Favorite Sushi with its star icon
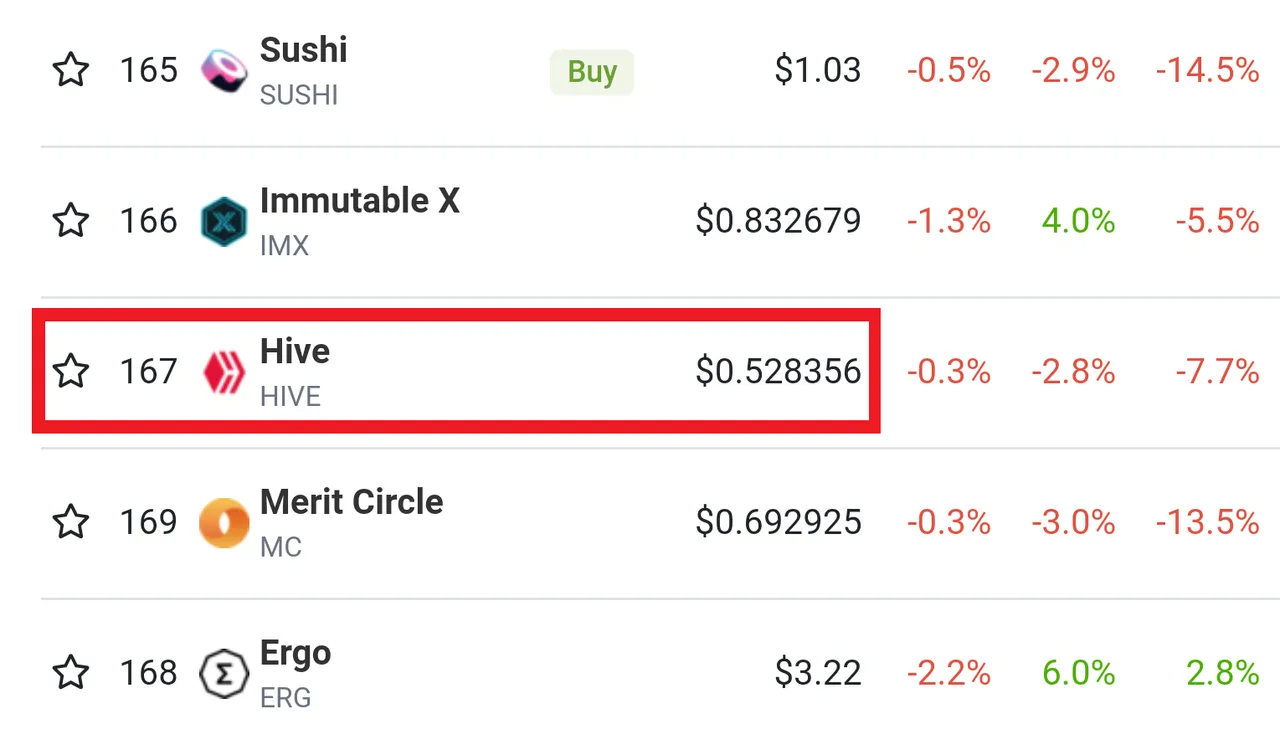 71,71
